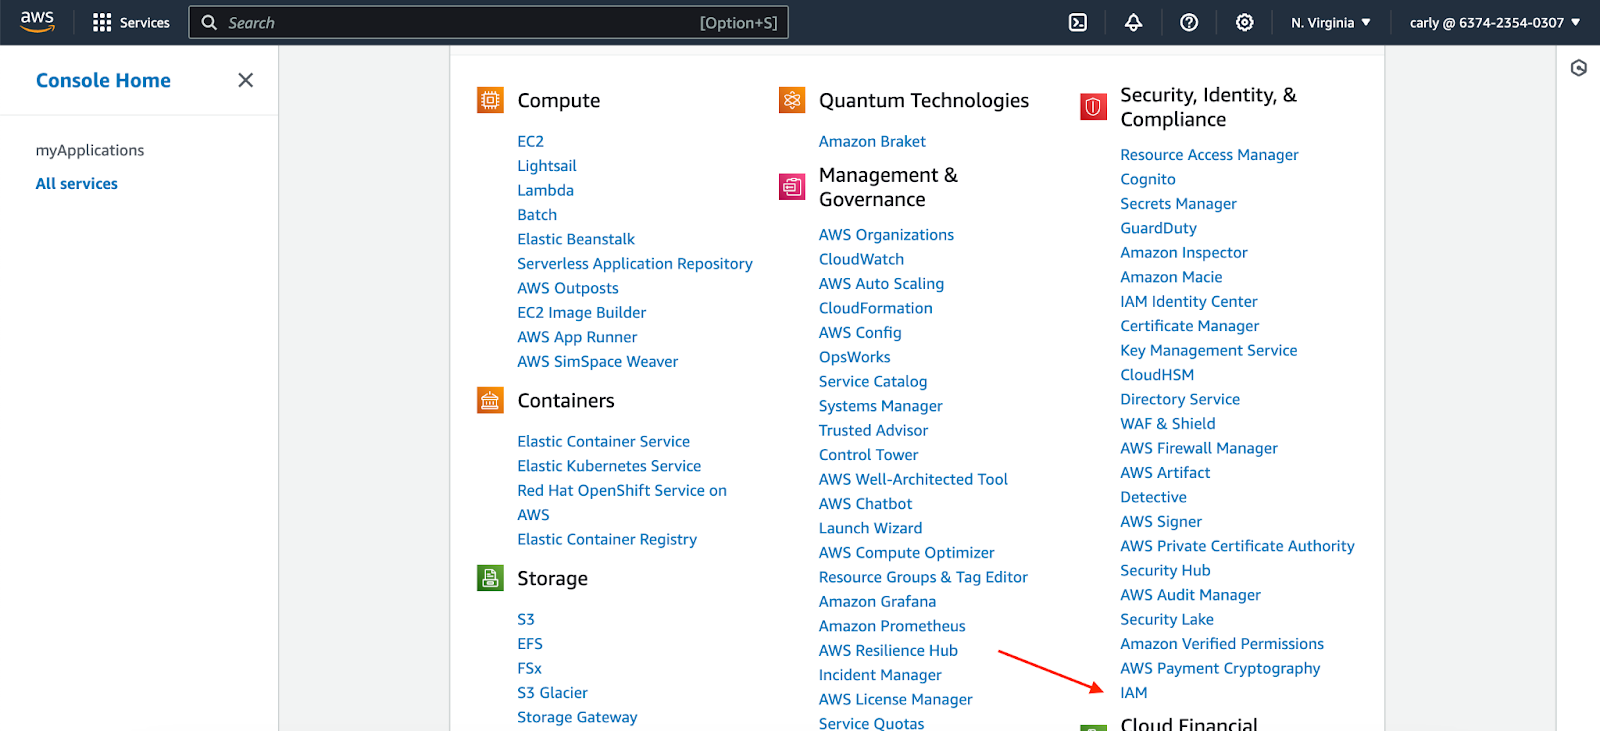Open Trusted Advisor link

873,431
